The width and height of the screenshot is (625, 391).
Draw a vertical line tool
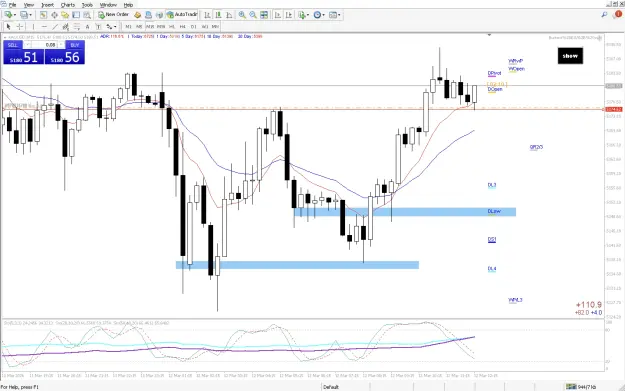(x=33, y=27)
